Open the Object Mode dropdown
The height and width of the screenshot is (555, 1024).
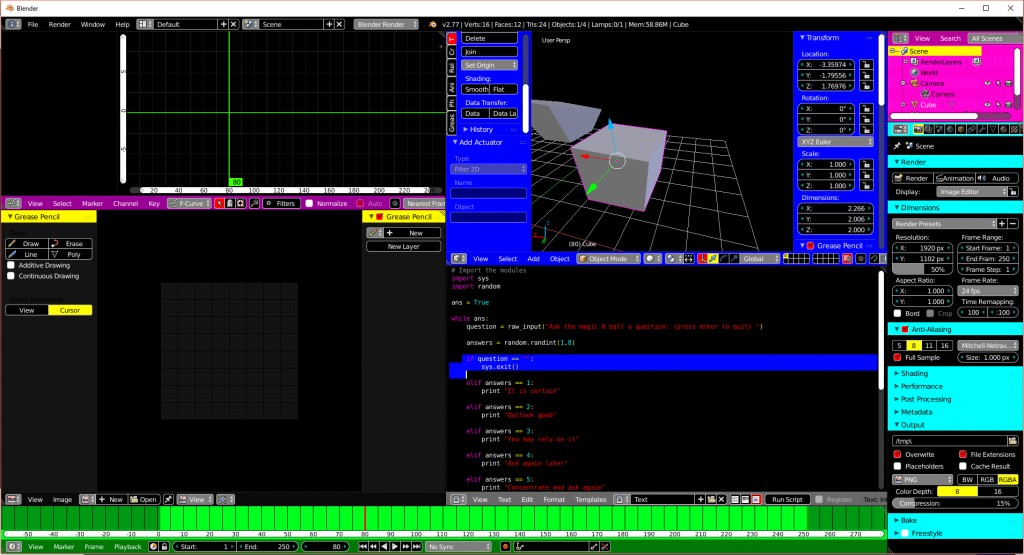point(607,259)
